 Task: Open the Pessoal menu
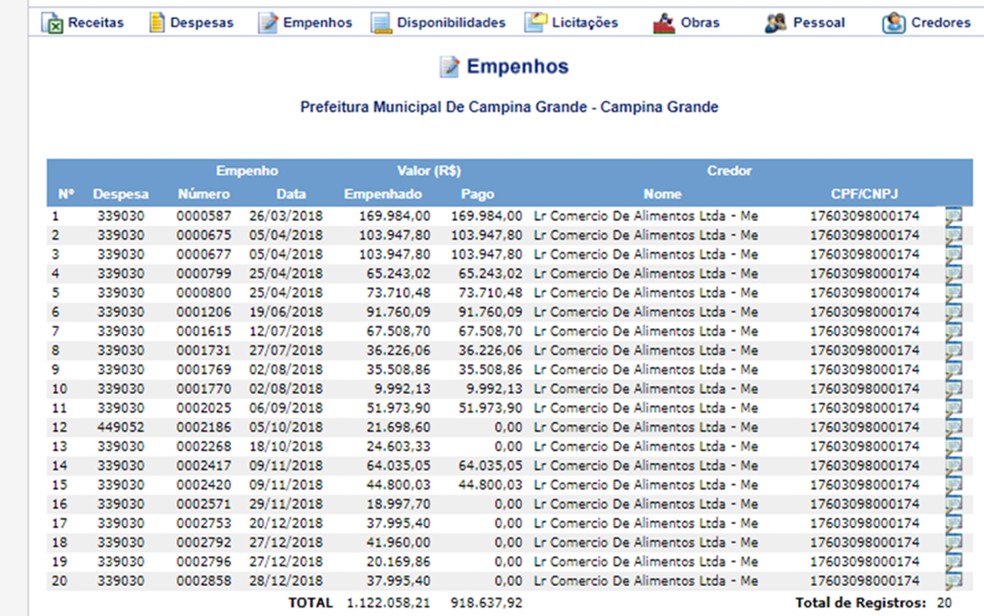click(818, 23)
